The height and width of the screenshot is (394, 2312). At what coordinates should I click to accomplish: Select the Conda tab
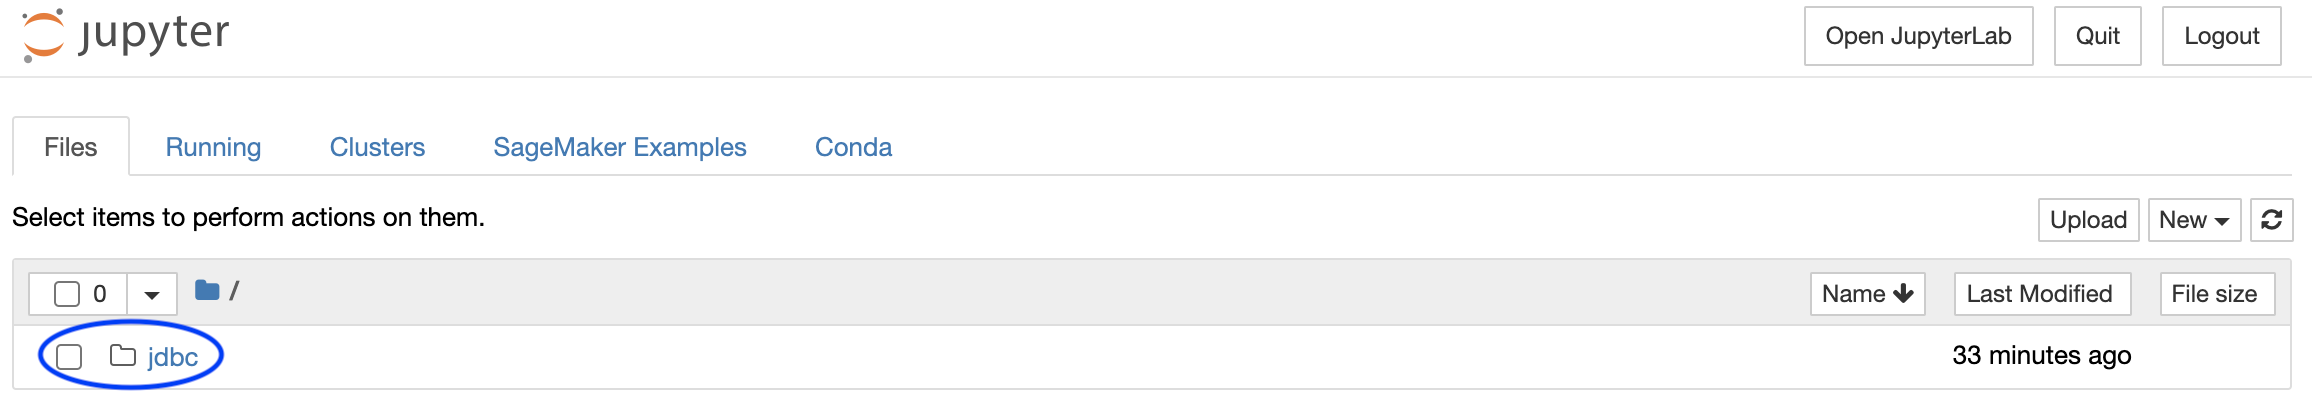point(853,147)
